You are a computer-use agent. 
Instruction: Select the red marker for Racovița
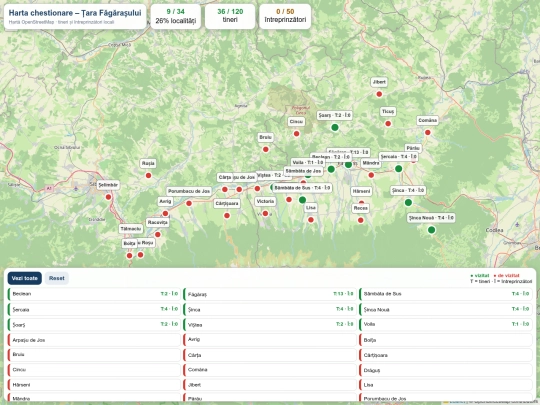tap(158, 235)
